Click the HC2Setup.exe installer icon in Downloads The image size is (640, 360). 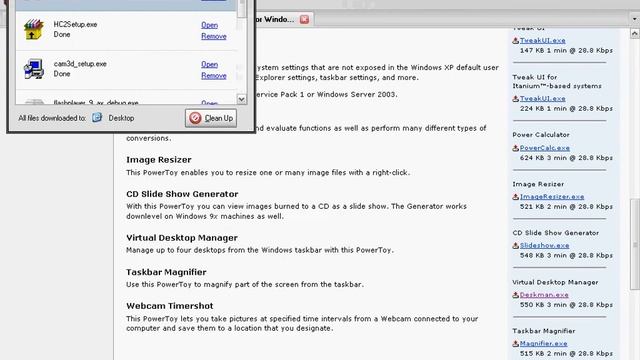33,29
